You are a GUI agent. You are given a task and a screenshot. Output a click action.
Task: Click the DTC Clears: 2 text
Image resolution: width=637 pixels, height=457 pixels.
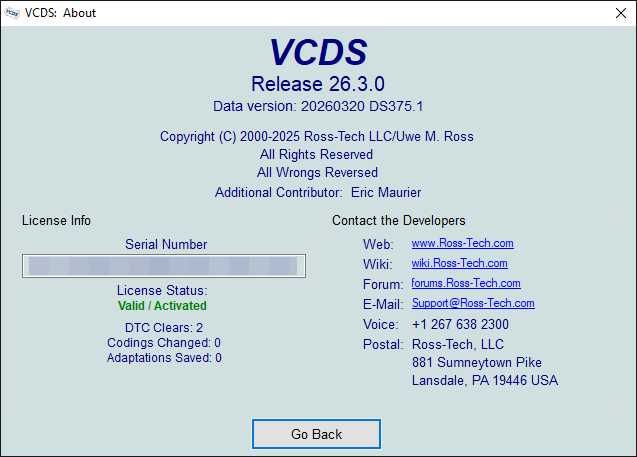coord(164,327)
